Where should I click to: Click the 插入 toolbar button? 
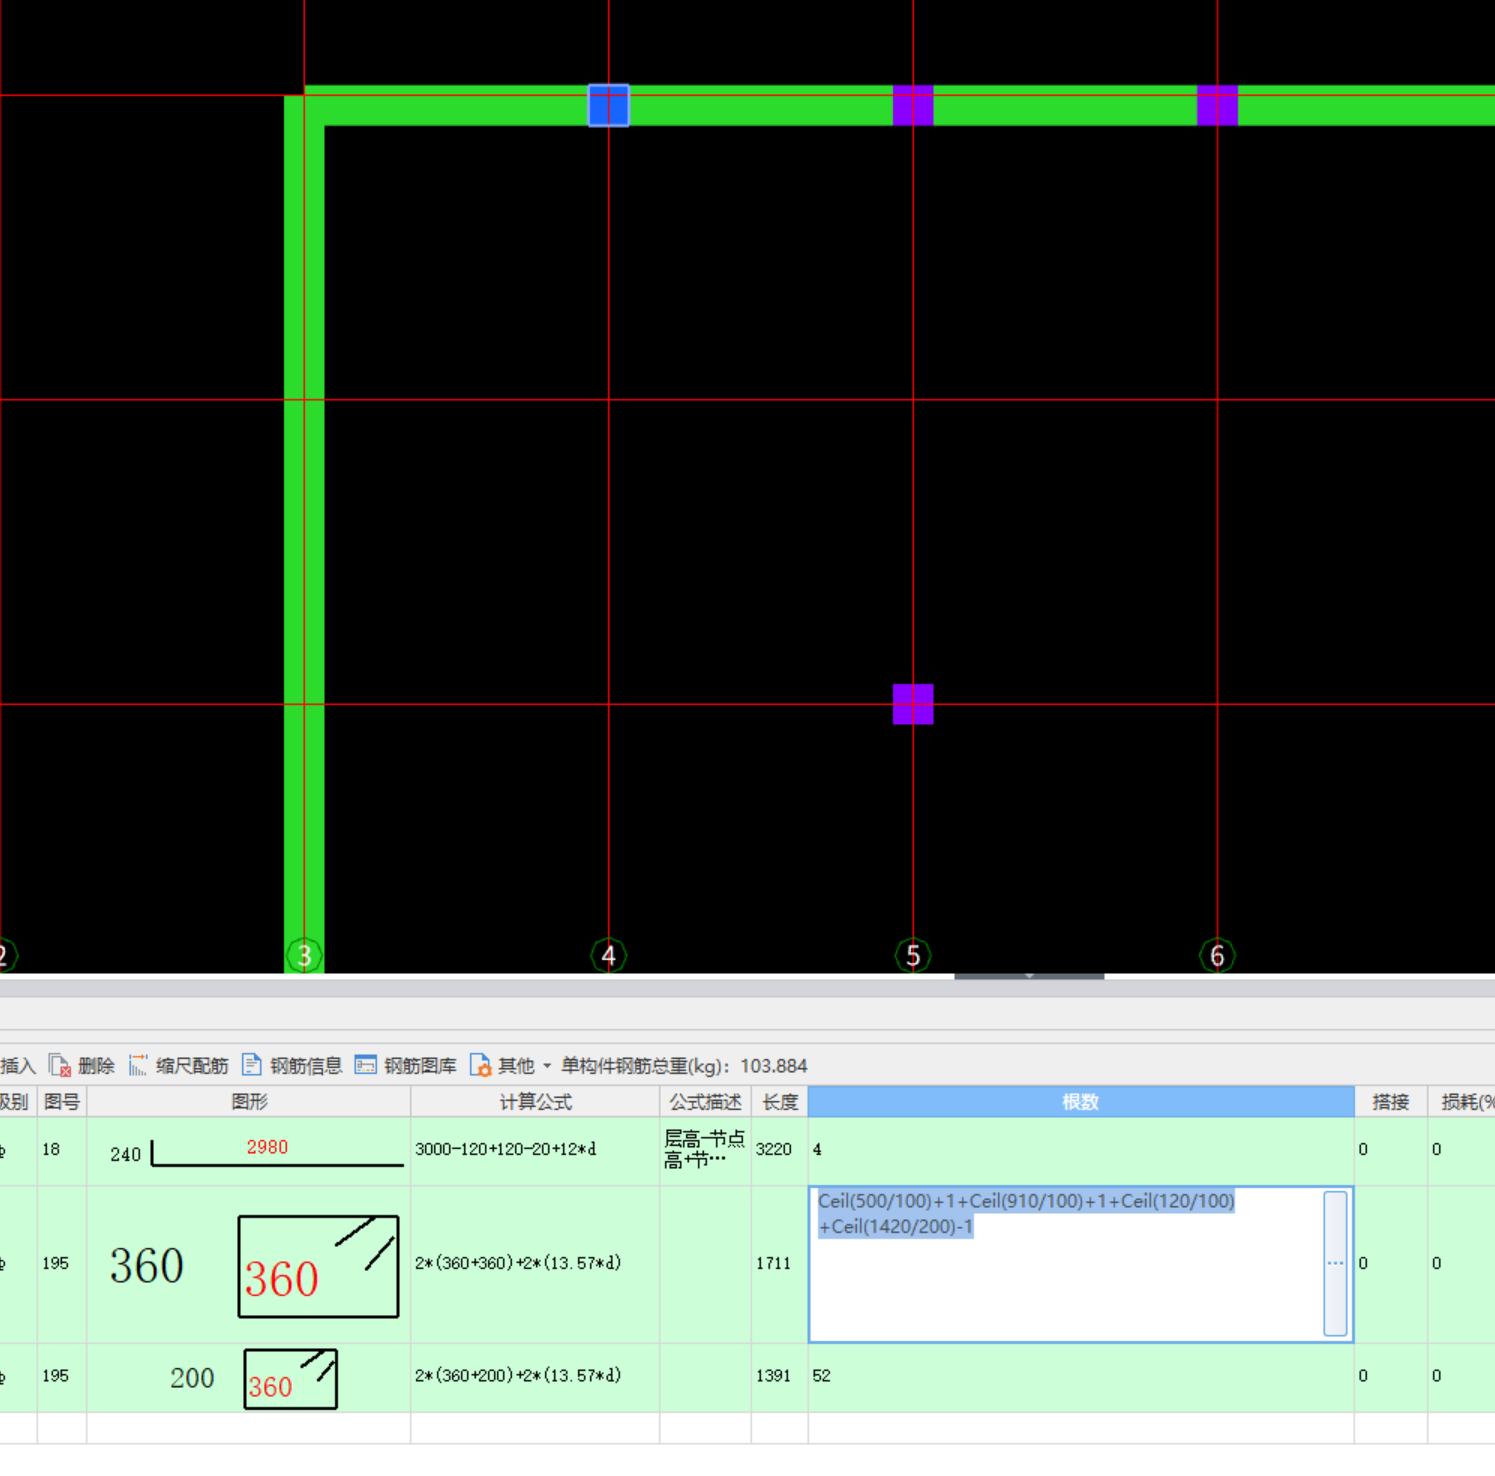pyautogui.click(x=18, y=1066)
